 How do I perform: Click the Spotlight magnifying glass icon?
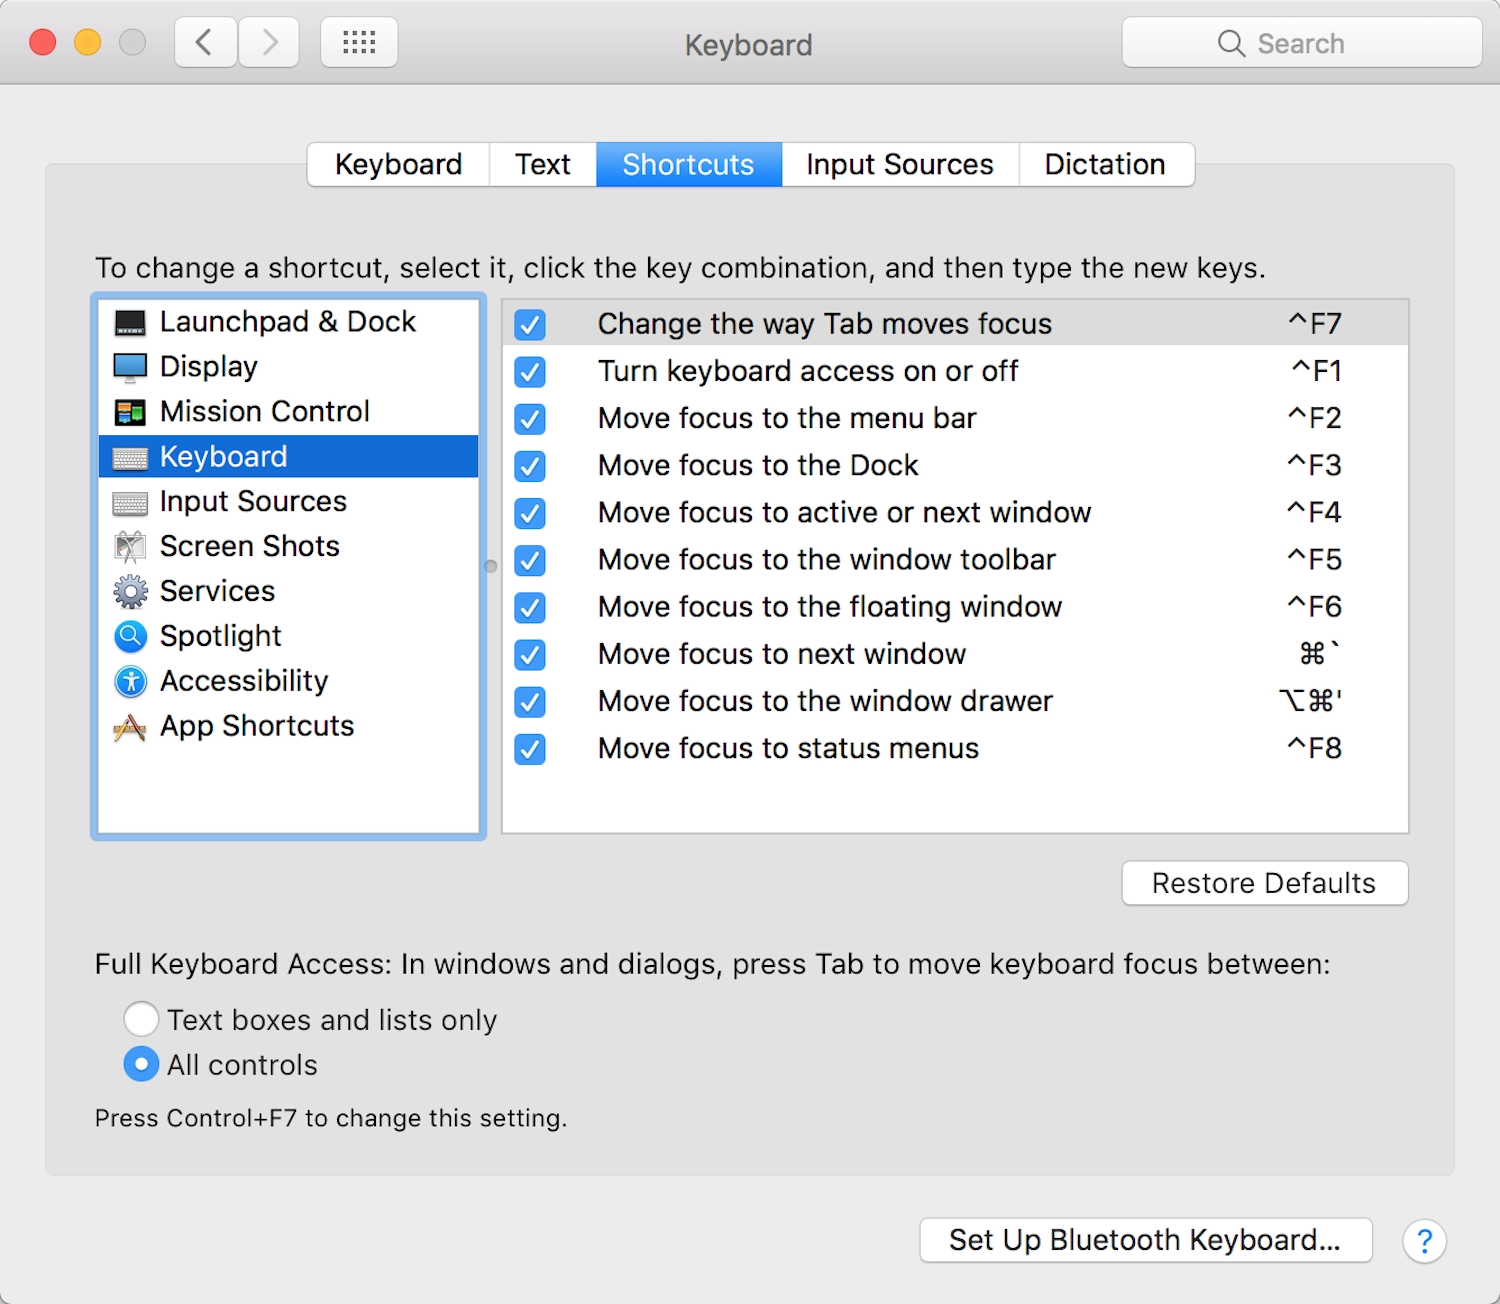click(x=130, y=636)
